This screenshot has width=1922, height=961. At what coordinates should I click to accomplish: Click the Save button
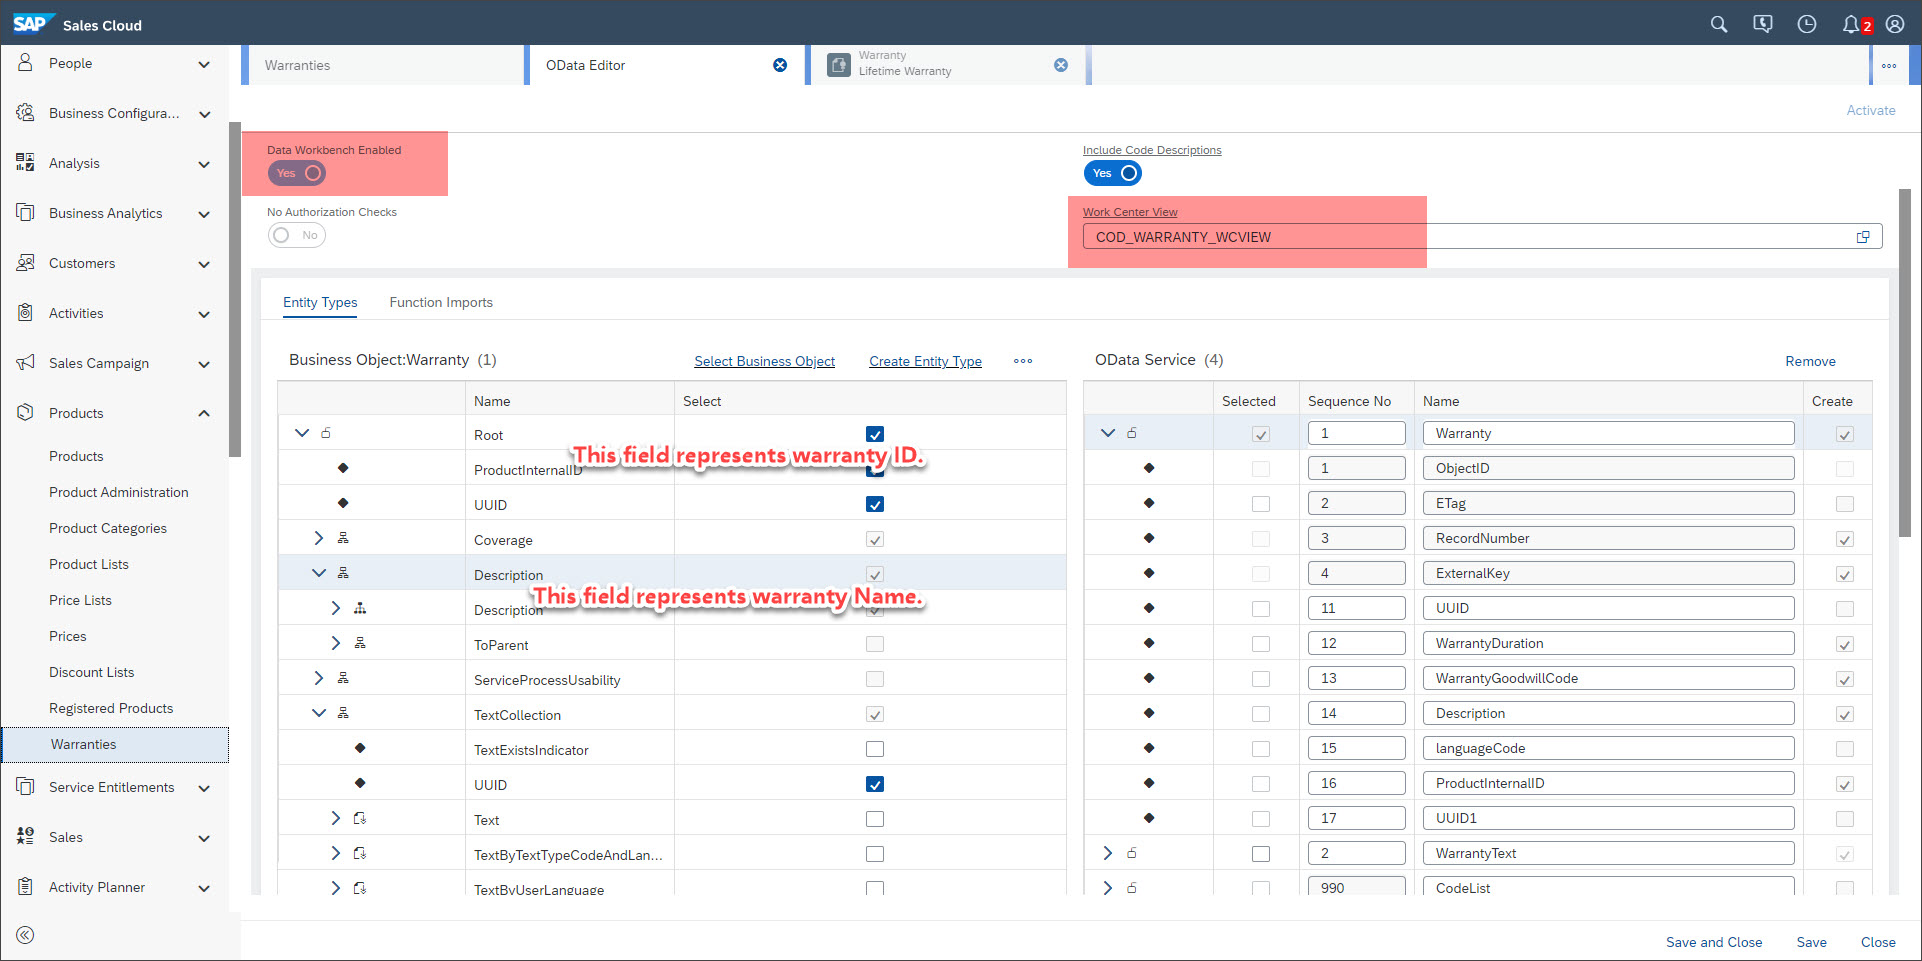(x=1811, y=942)
